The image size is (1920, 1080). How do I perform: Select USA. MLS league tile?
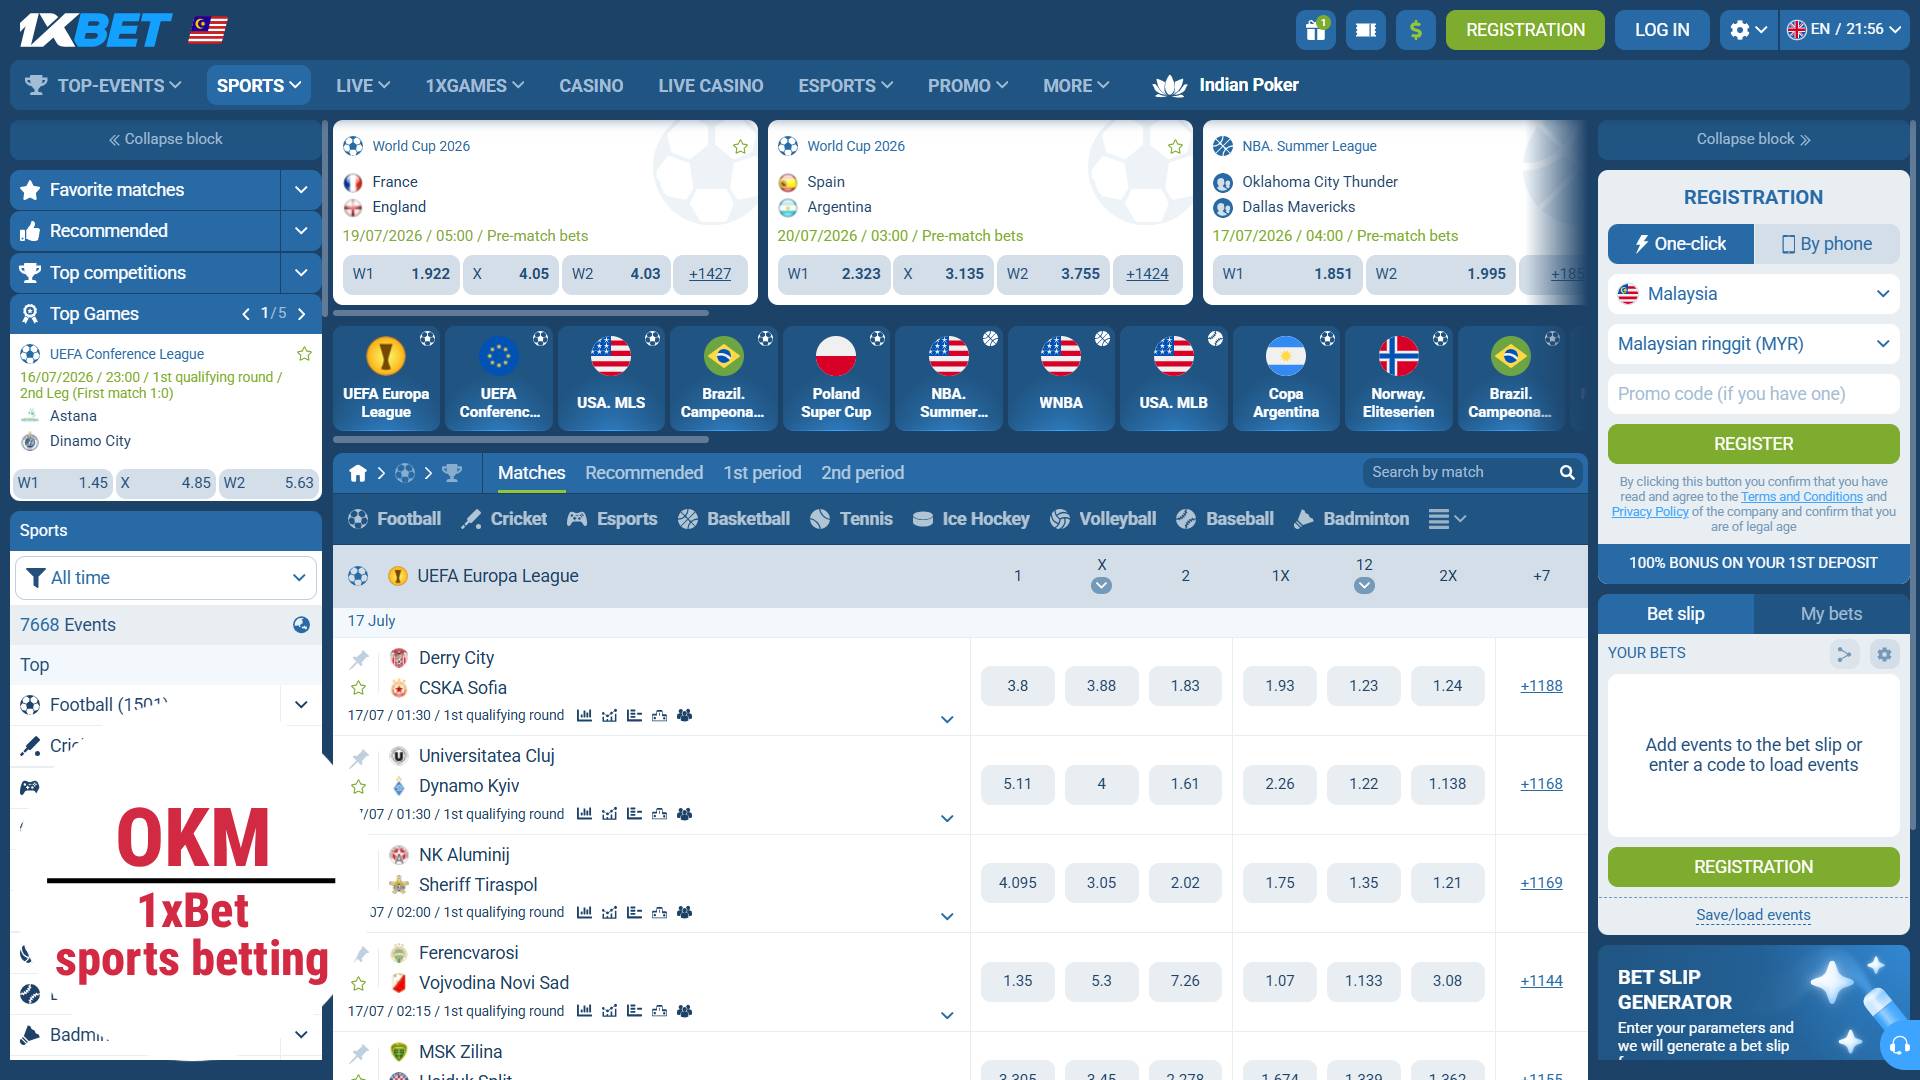tap(611, 378)
